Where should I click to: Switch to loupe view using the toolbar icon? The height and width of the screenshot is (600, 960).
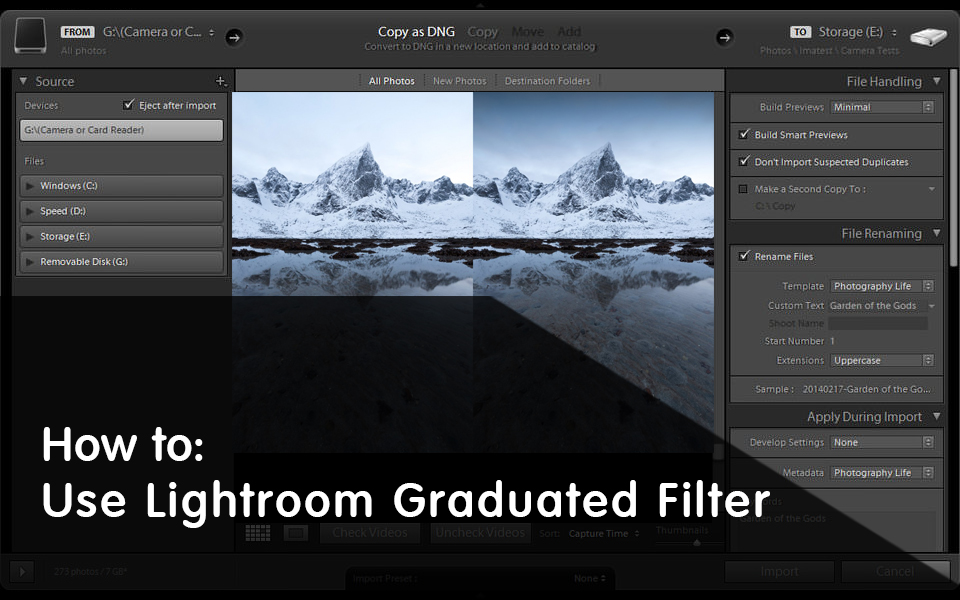(x=296, y=533)
